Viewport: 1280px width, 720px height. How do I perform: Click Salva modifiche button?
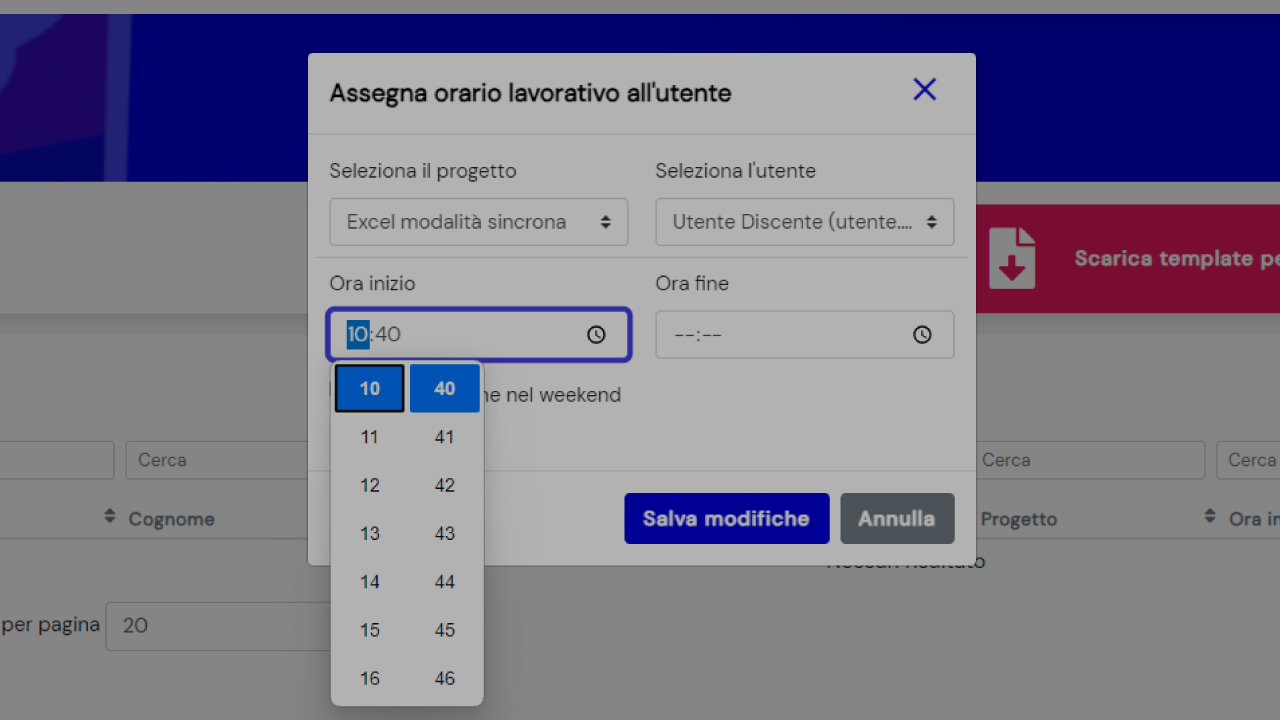pos(726,518)
